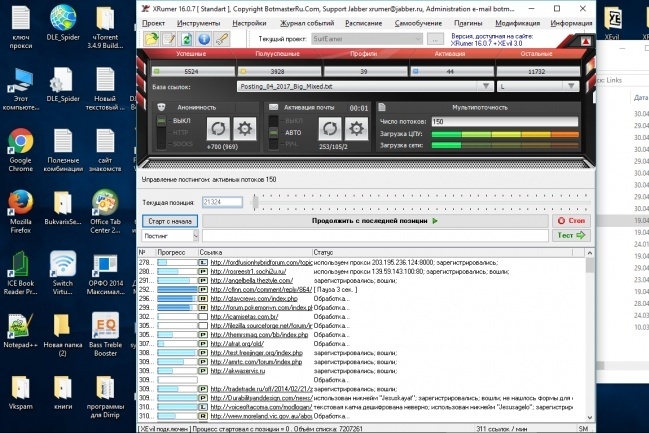Click the edit project notepad icon
649x433 pixels.
click(169, 39)
